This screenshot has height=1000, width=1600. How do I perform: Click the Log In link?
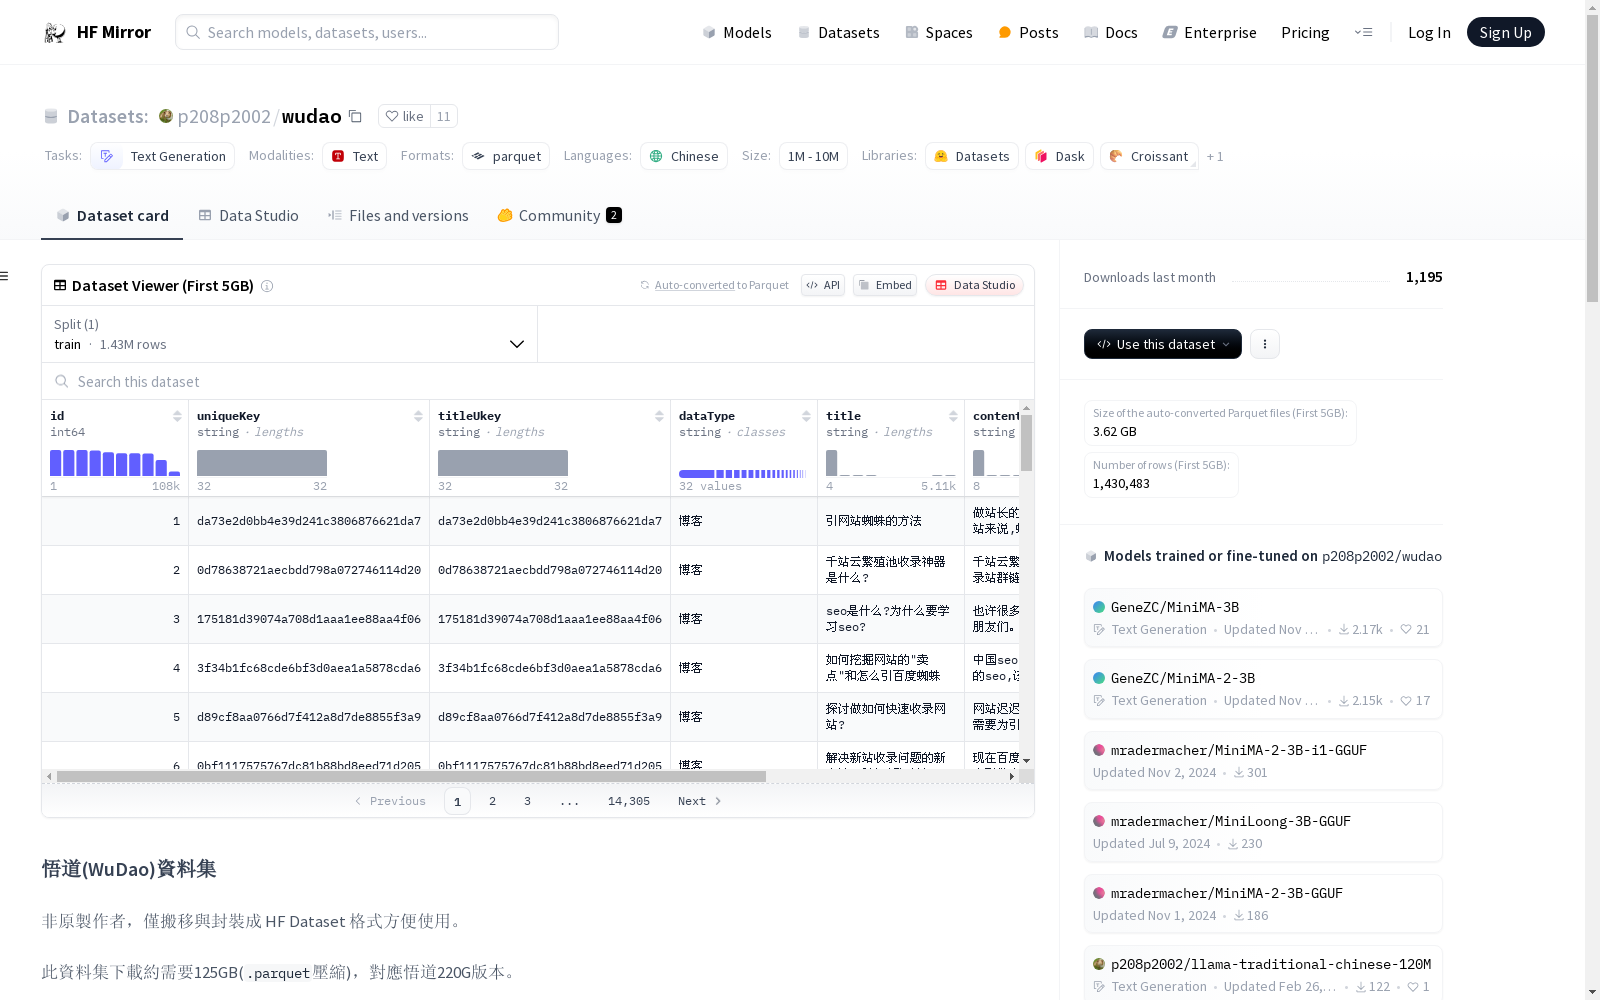(1429, 33)
